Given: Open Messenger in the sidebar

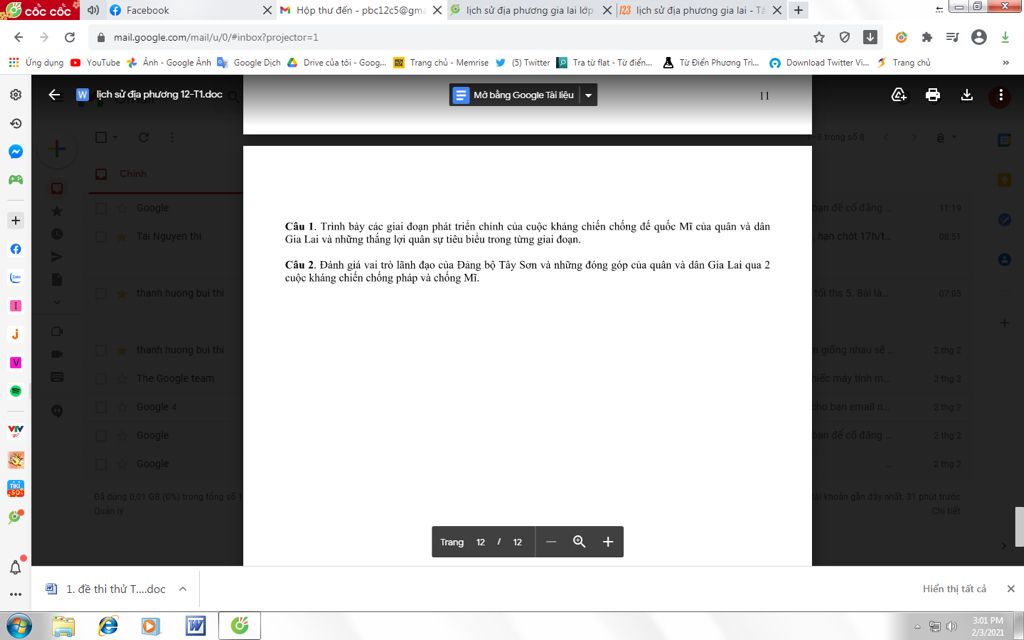Looking at the screenshot, I should 16,152.
